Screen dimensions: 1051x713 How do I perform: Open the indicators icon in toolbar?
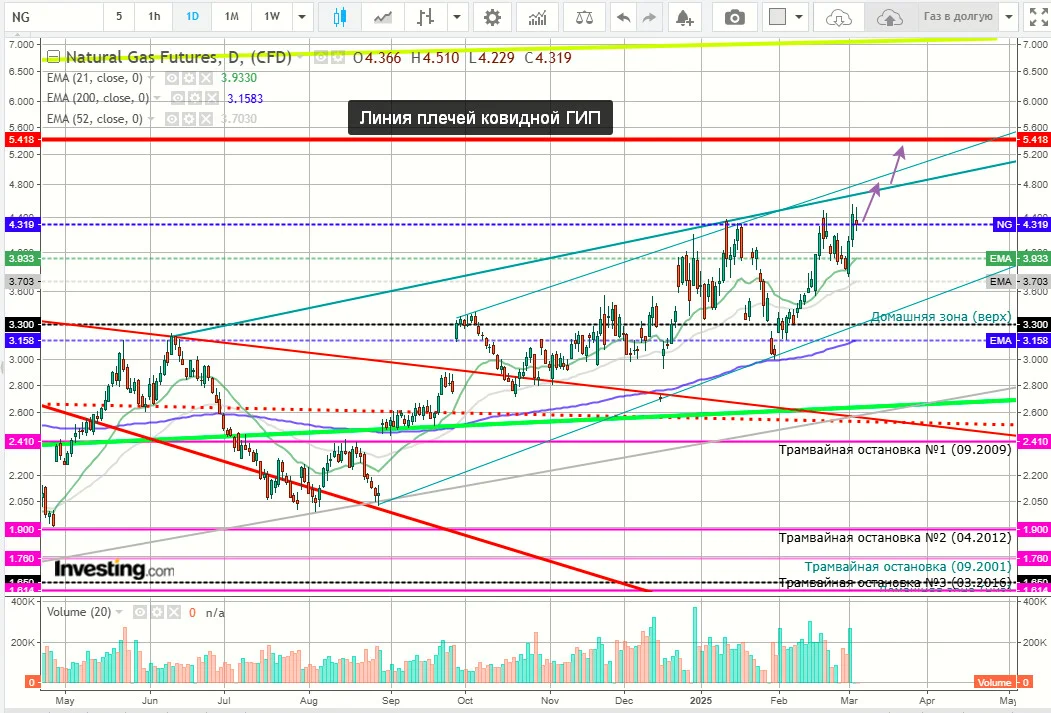pos(537,17)
